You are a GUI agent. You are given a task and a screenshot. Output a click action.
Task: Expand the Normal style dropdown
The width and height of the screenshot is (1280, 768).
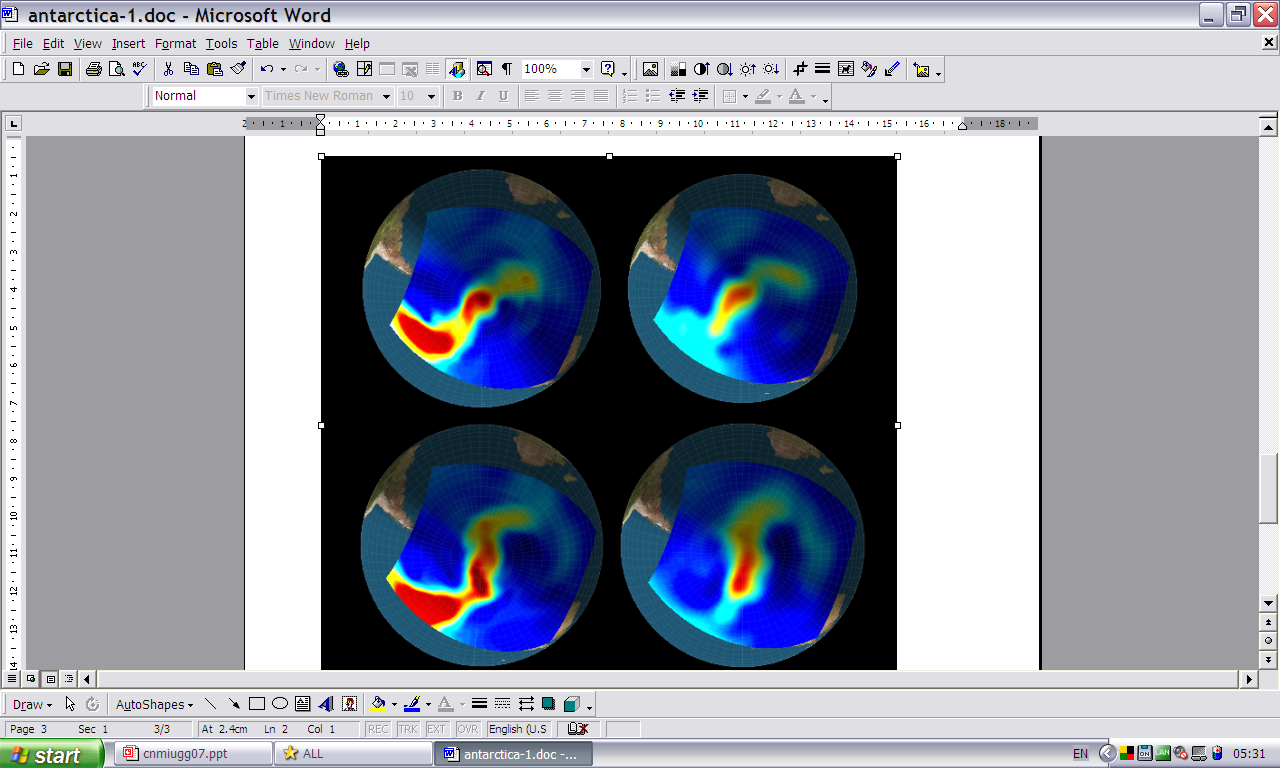click(x=251, y=96)
